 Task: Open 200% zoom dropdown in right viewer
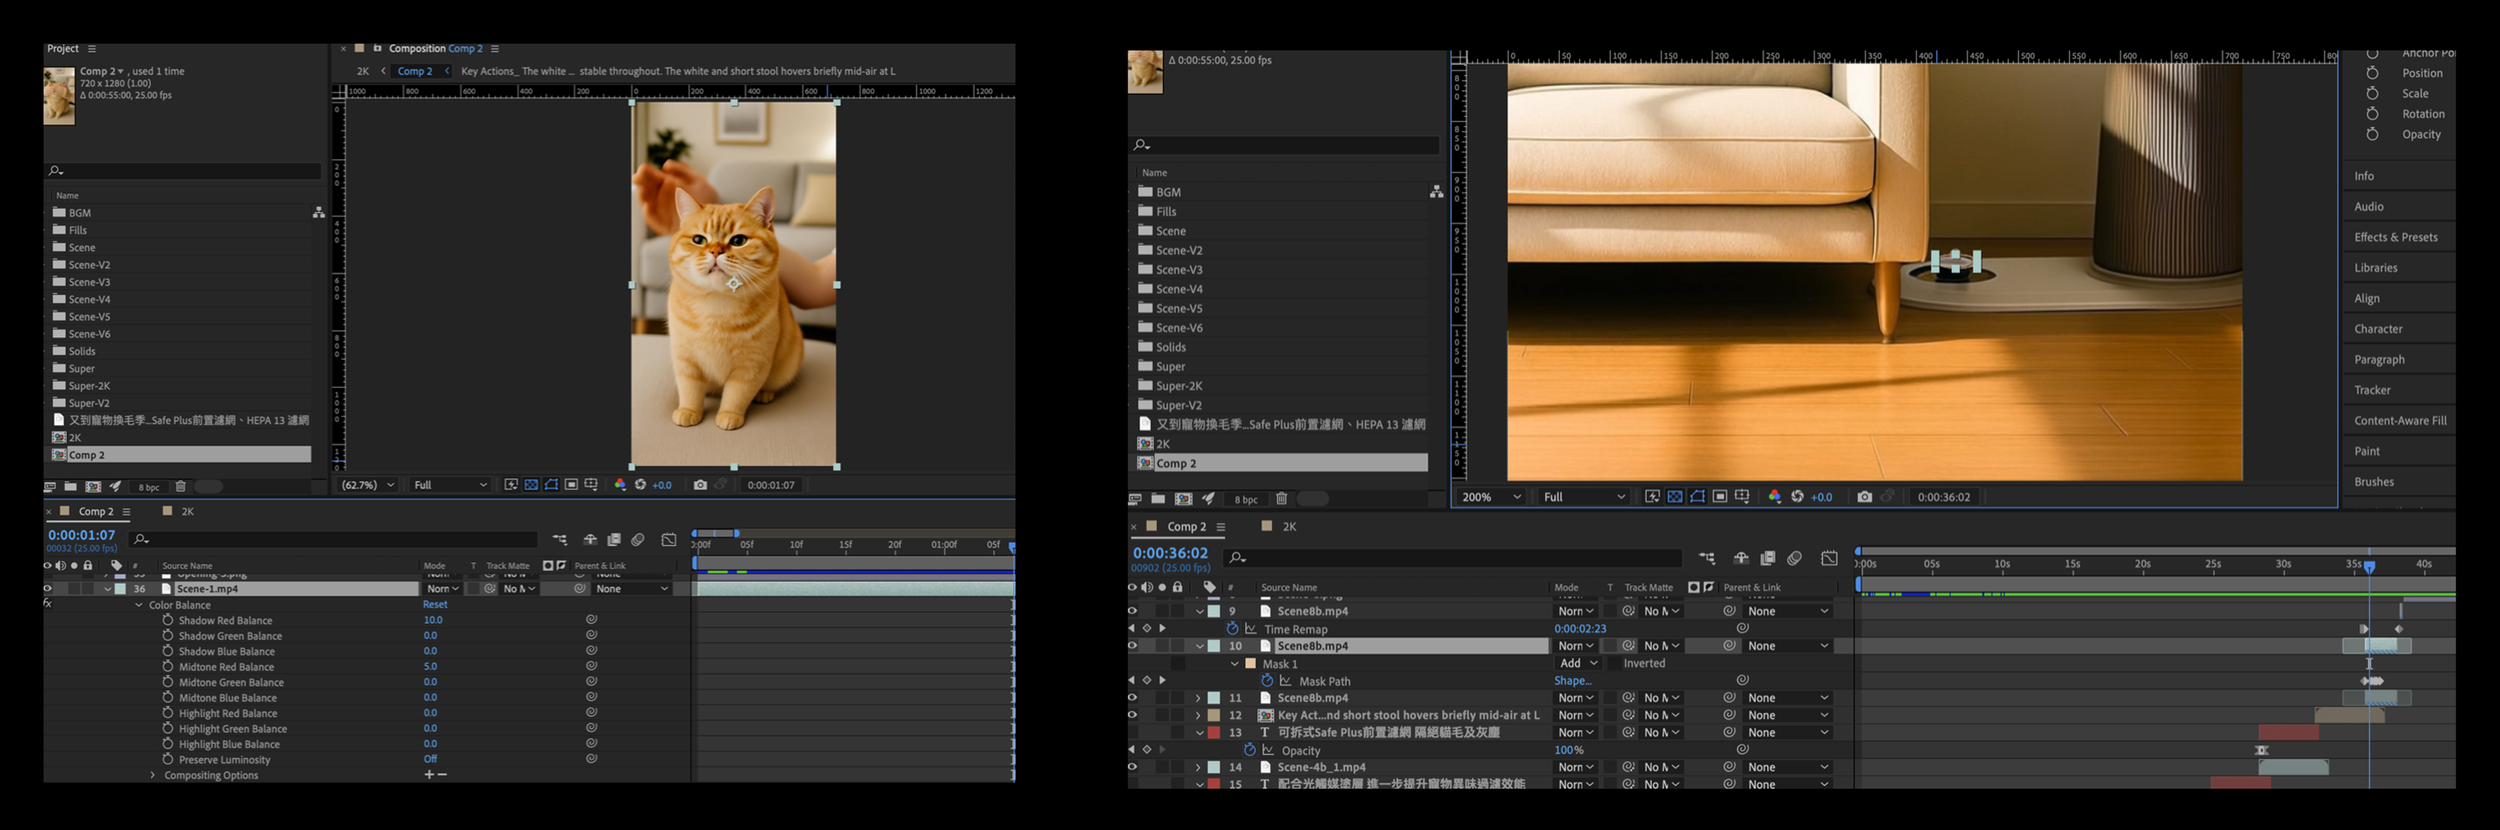click(x=1491, y=497)
